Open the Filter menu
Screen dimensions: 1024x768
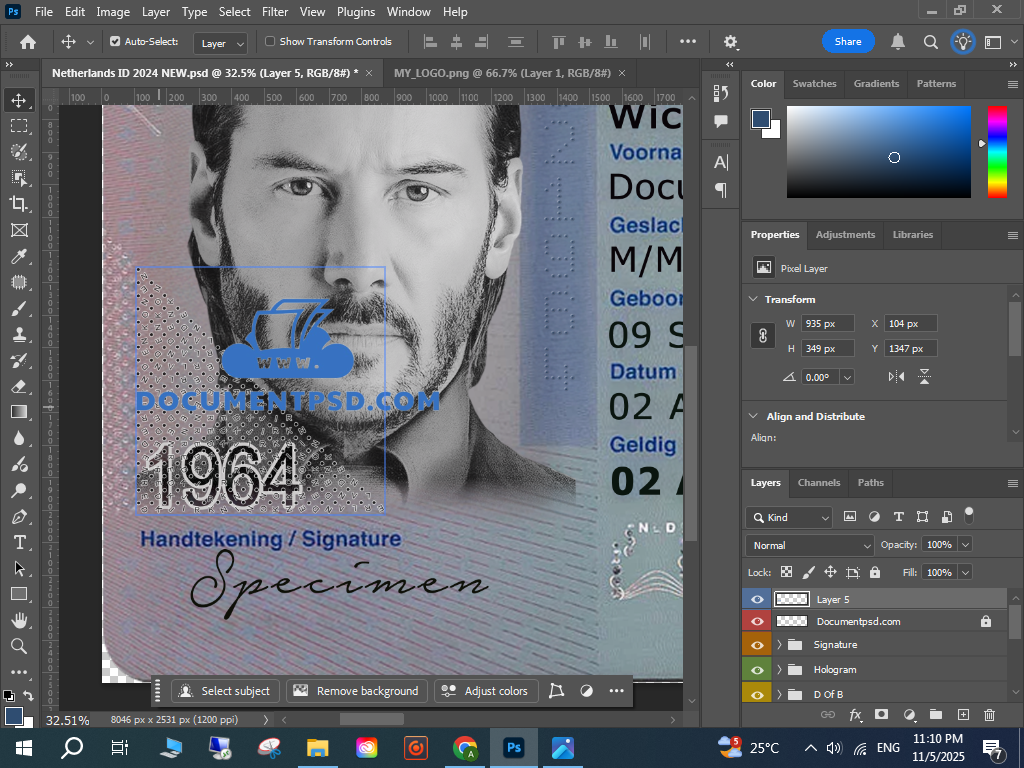[275, 12]
